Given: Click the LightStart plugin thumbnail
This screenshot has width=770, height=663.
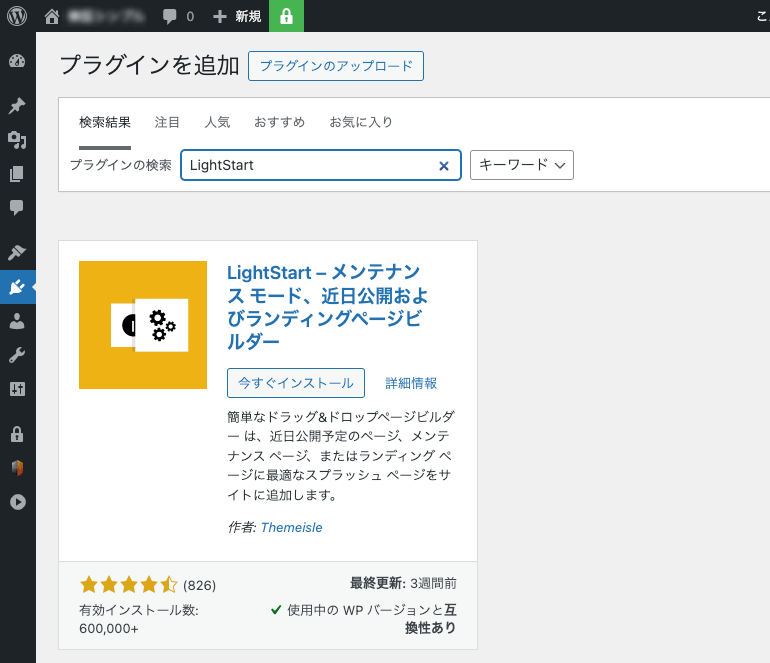Looking at the screenshot, I should 143,325.
